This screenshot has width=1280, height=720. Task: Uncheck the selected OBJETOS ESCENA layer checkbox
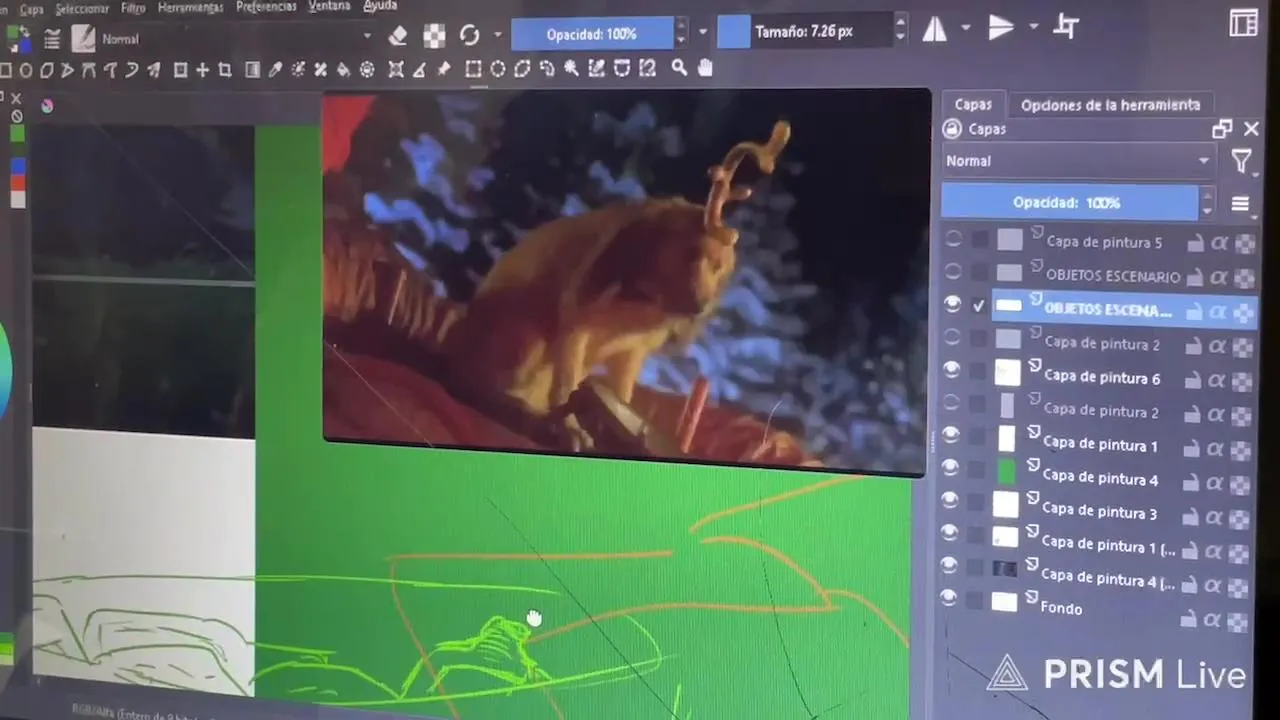(x=978, y=306)
